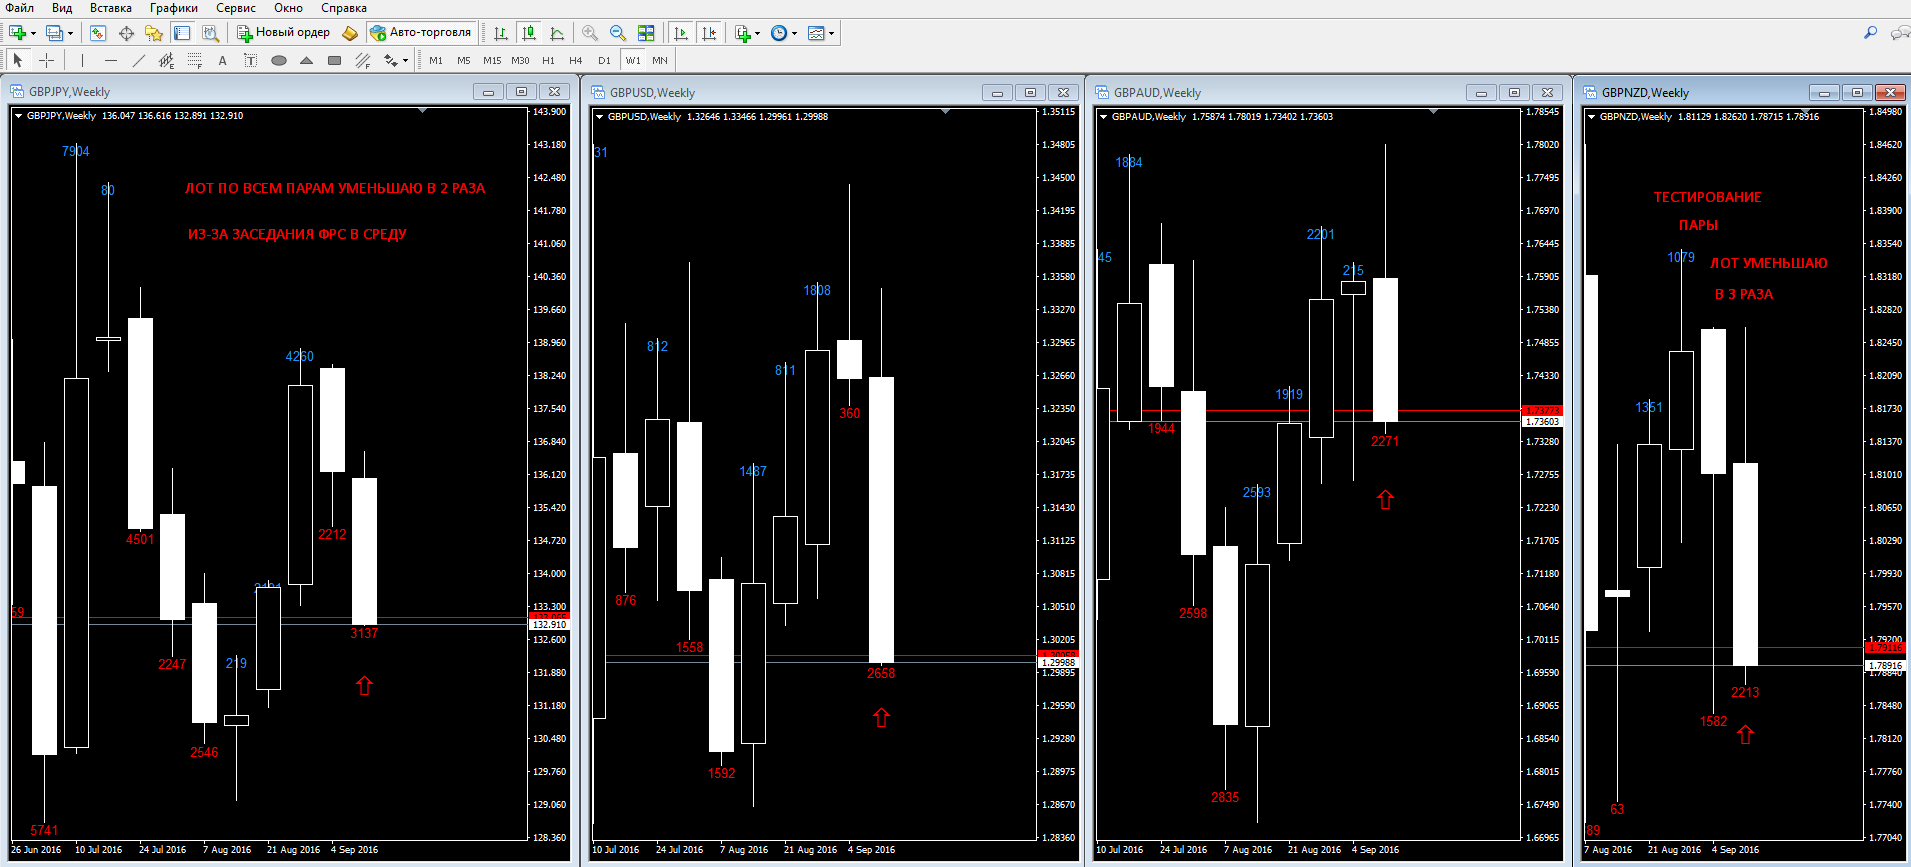Open the MetaEditor yellow book icon
Screen dimensions: 1911x867
349,33
